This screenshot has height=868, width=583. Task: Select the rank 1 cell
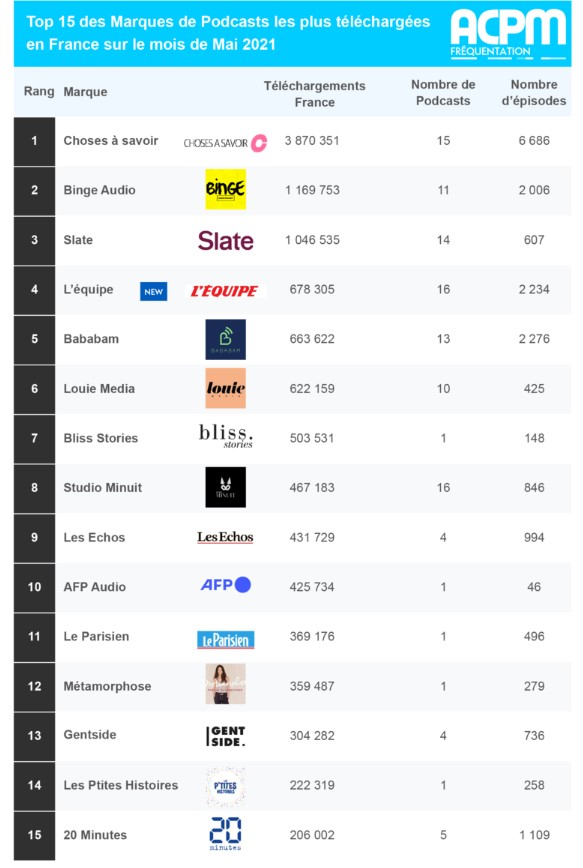[x=34, y=141]
